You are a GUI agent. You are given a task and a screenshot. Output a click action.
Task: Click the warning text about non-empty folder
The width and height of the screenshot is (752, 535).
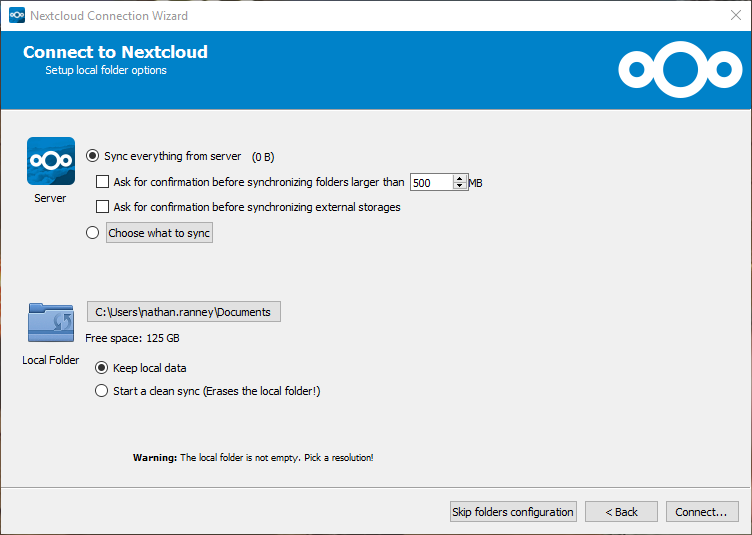[253, 457]
